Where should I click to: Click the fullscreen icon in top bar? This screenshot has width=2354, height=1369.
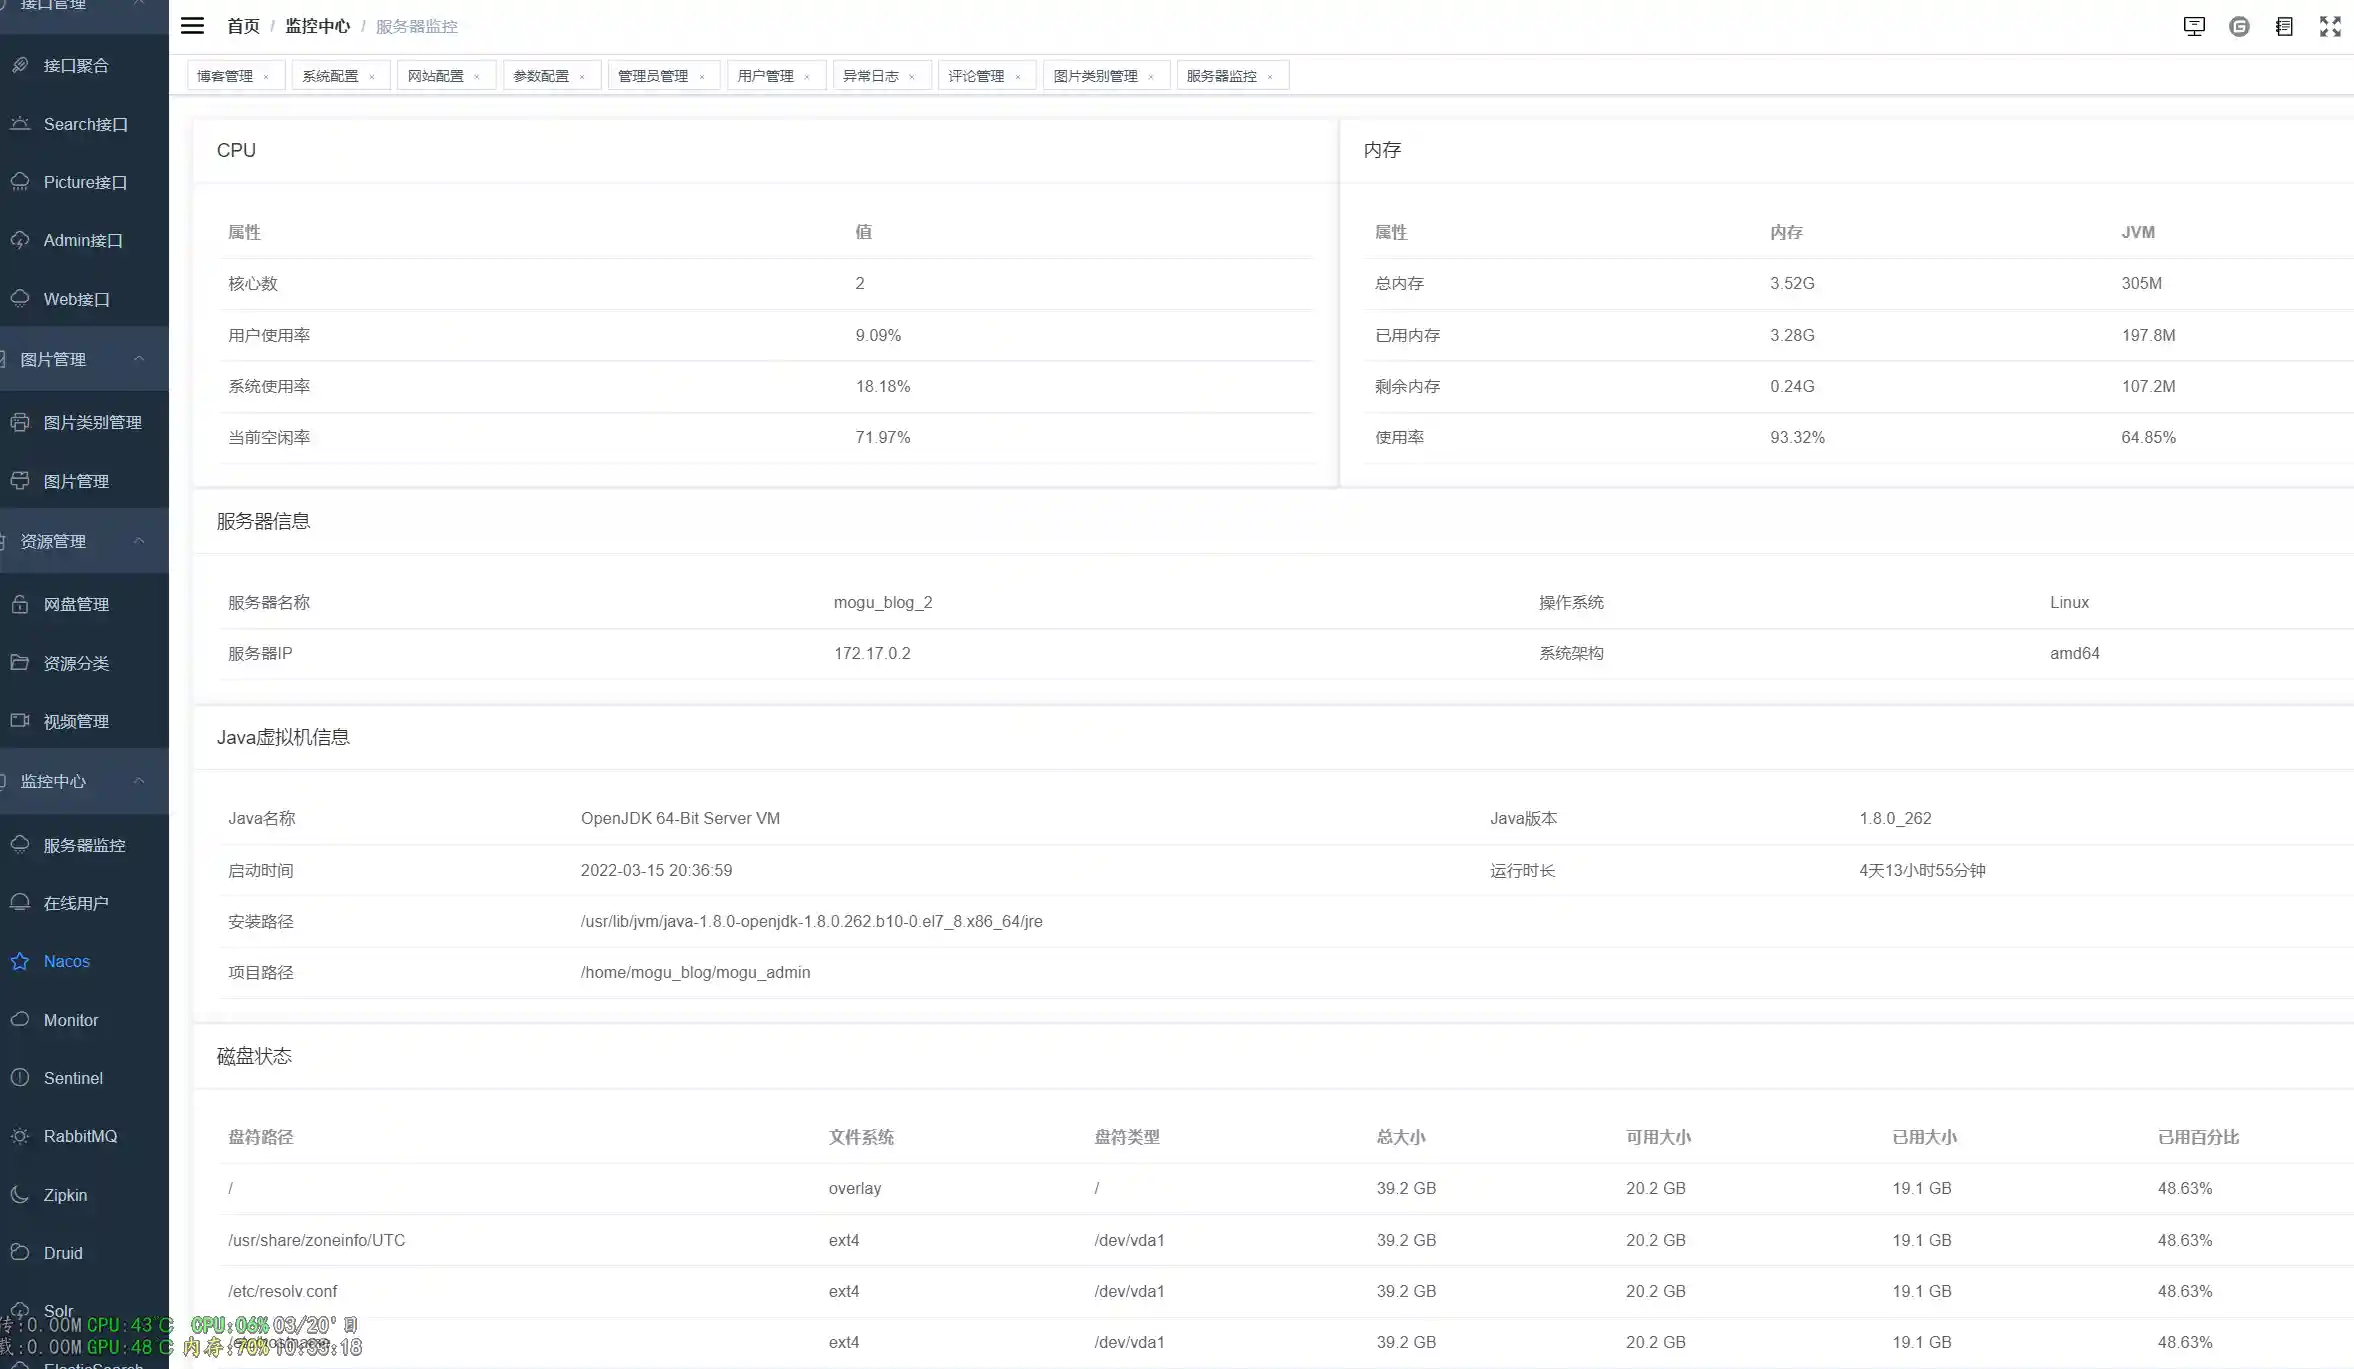click(2330, 27)
